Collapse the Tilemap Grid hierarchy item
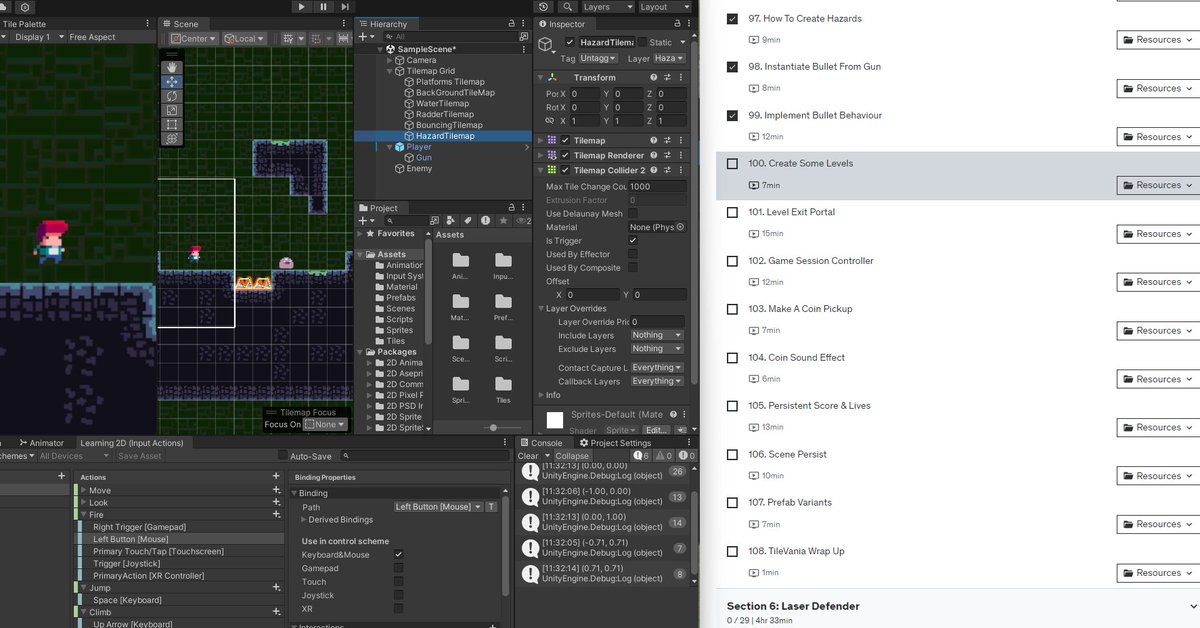This screenshot has width=1200, height=628. coord(390,71)
